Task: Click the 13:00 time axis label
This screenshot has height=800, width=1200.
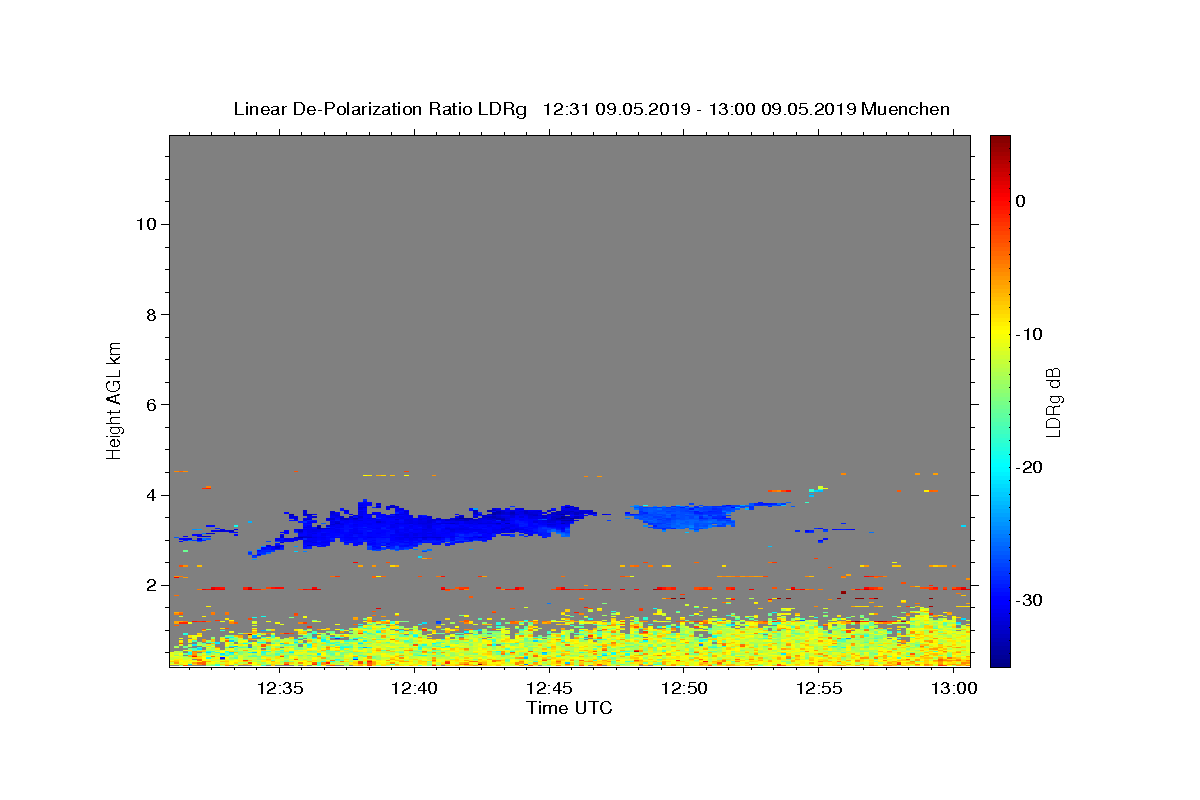Action: [x=955, y=688]
